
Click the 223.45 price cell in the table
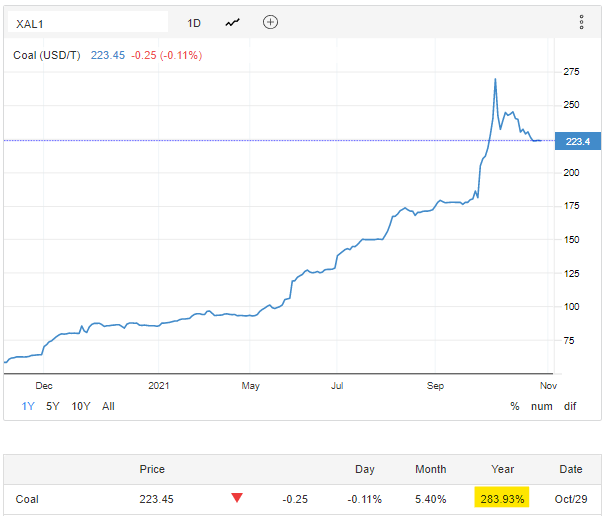tap(156, 499)
